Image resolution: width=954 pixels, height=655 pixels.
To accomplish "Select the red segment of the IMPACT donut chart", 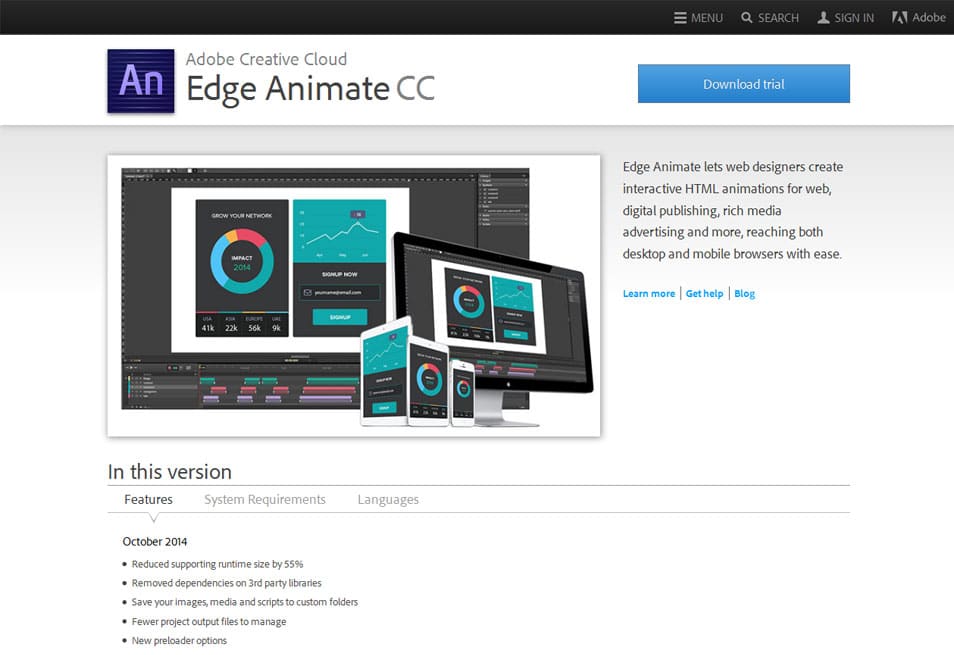I will coord(250,237).
